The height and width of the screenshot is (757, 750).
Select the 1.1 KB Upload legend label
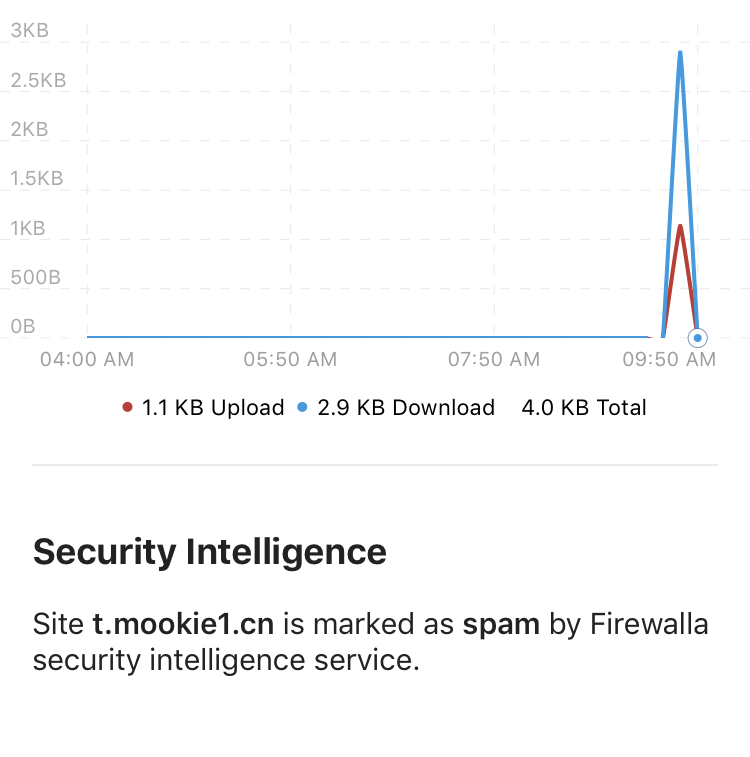tap(213, 408)
